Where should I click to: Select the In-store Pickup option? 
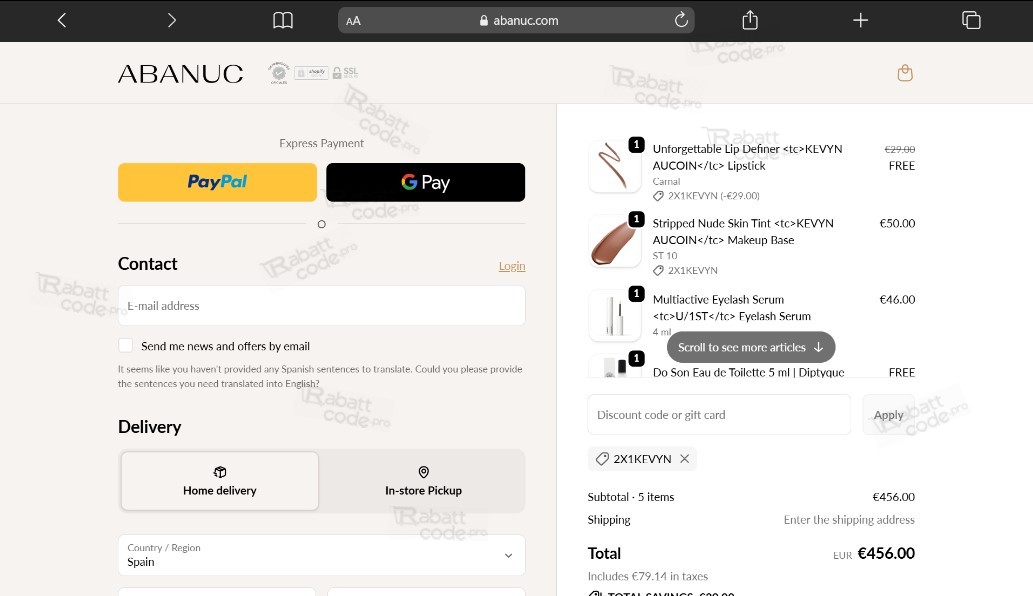424,481
